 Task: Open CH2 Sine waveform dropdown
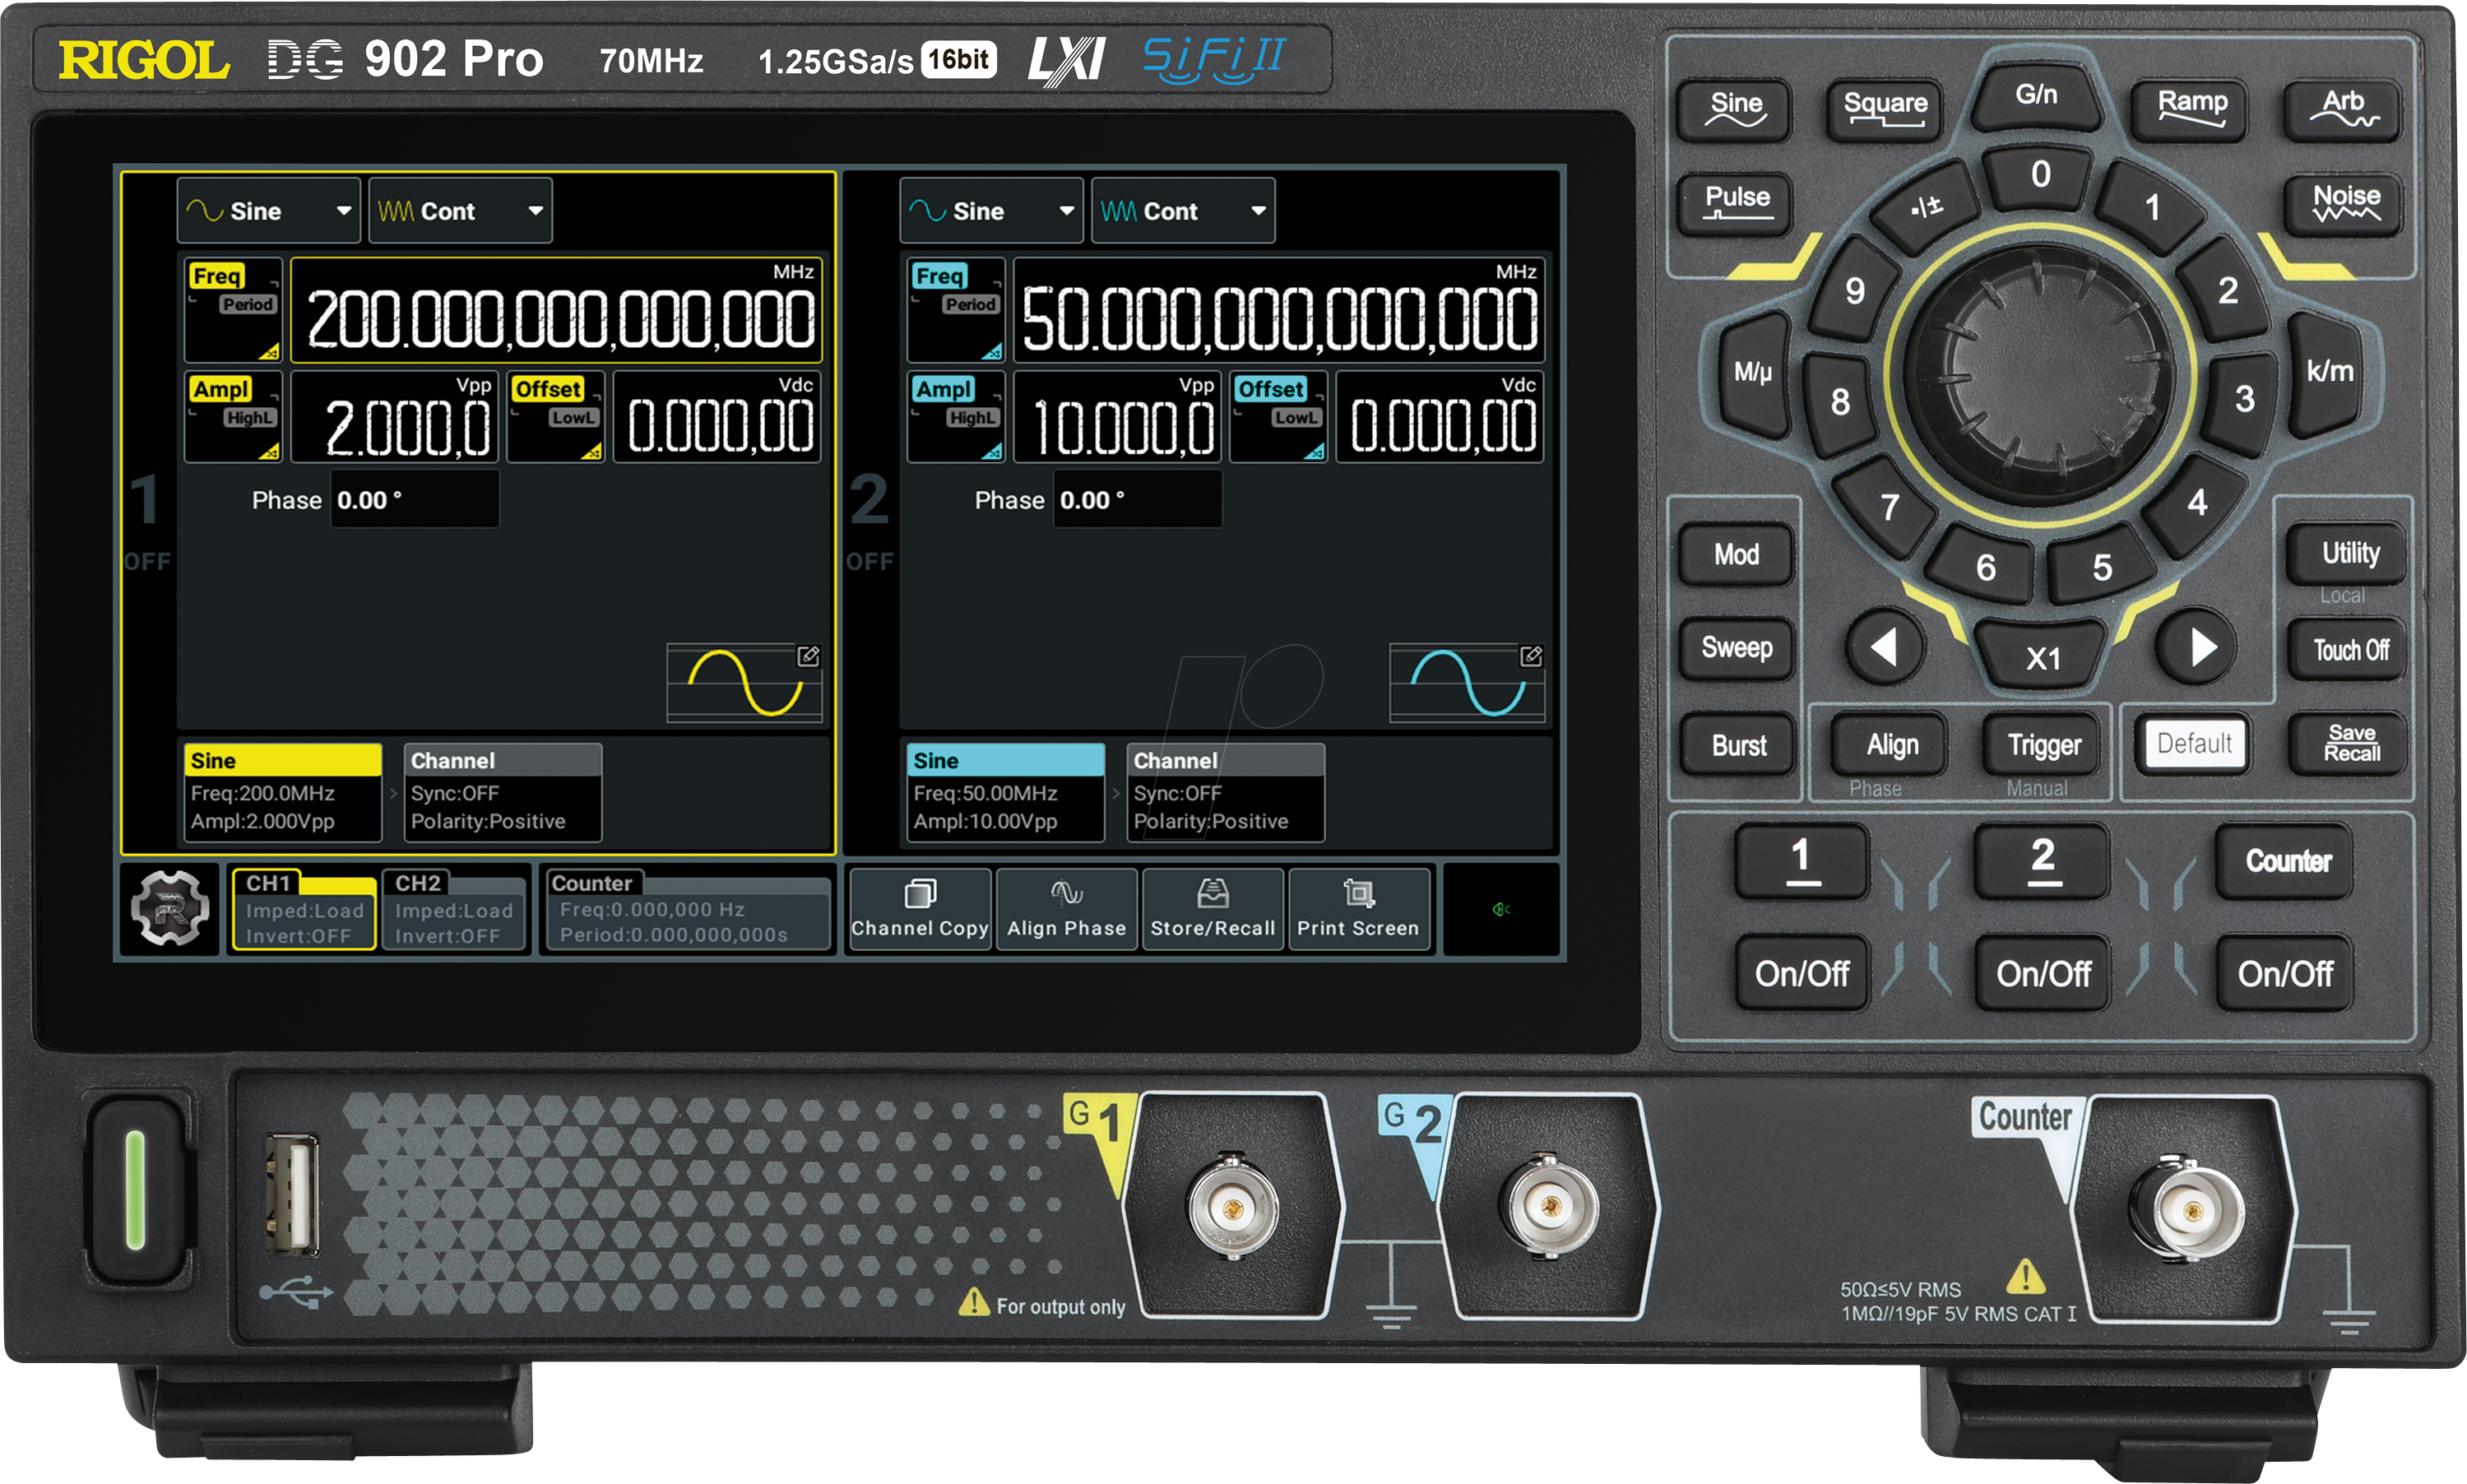tap(991, 211)
